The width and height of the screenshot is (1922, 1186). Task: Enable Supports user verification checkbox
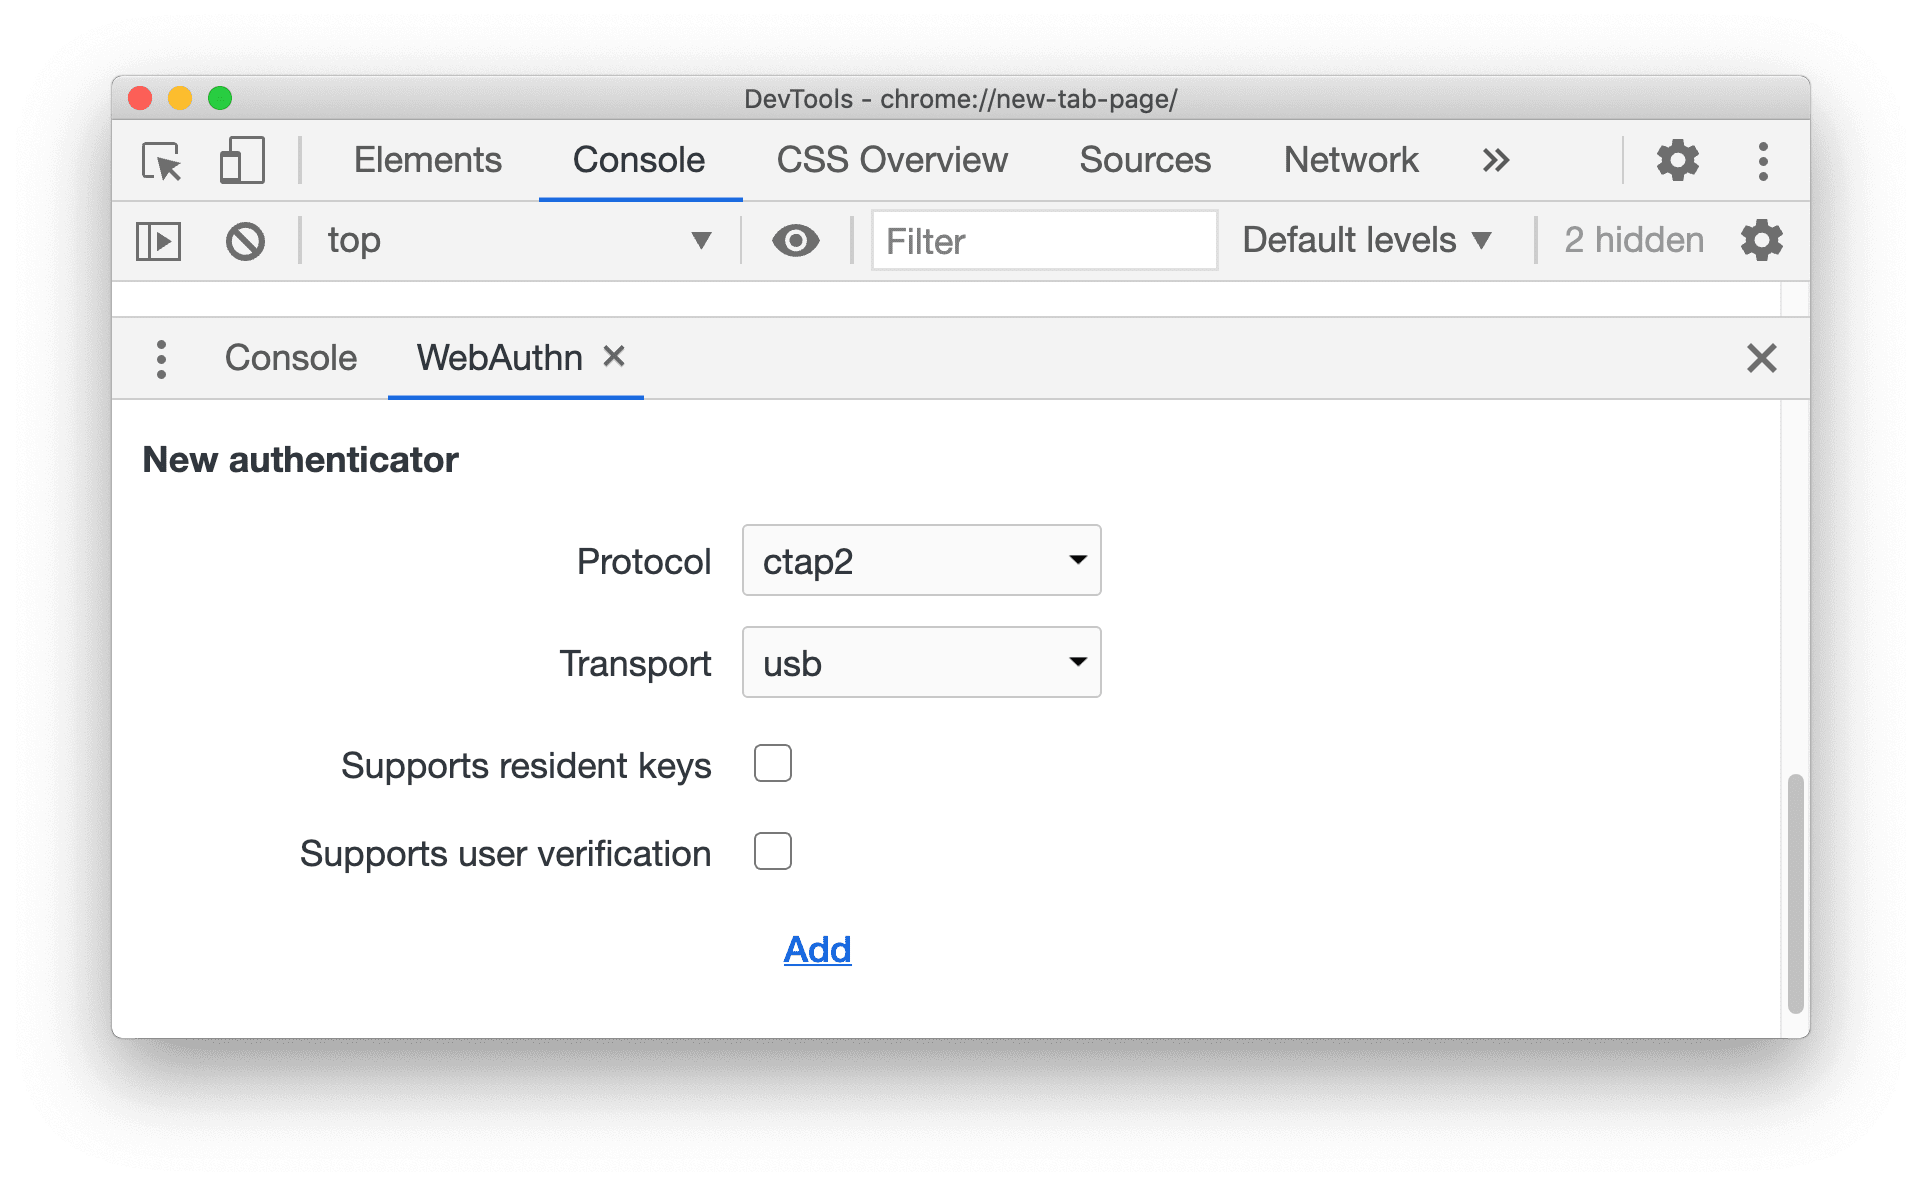pos(773,851)
